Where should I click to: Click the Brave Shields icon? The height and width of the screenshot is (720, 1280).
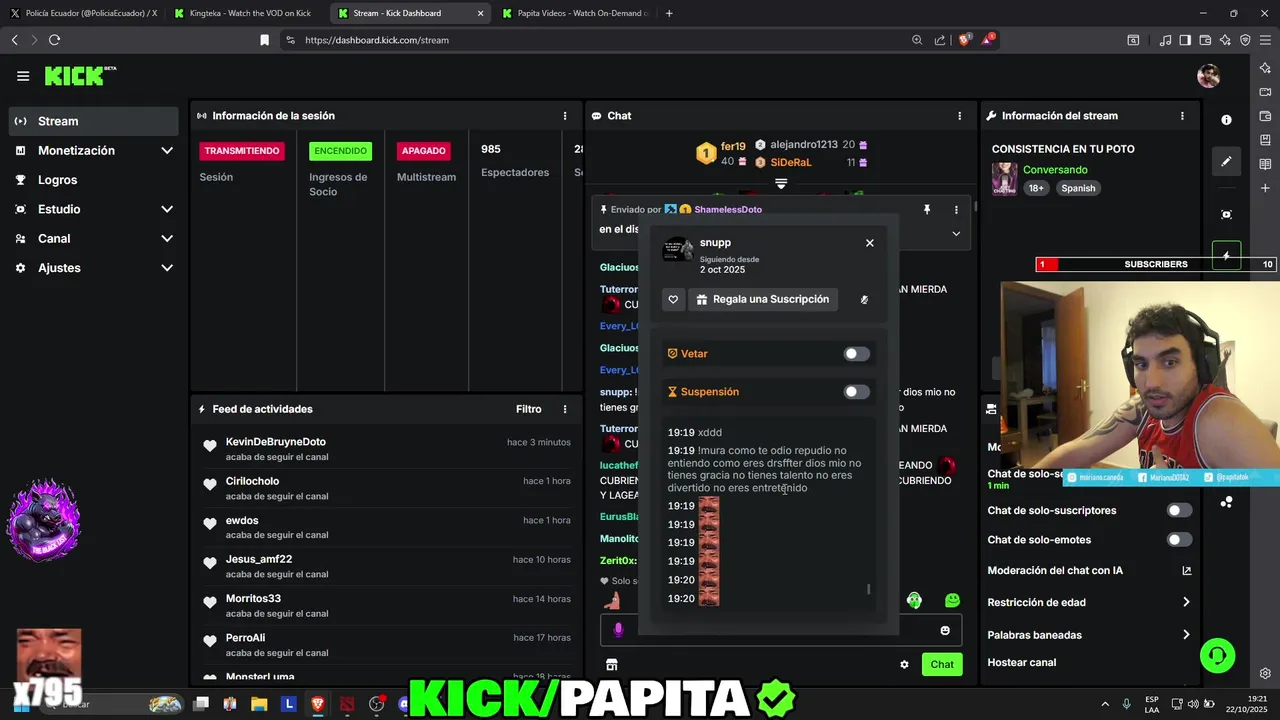click(964, 40)
